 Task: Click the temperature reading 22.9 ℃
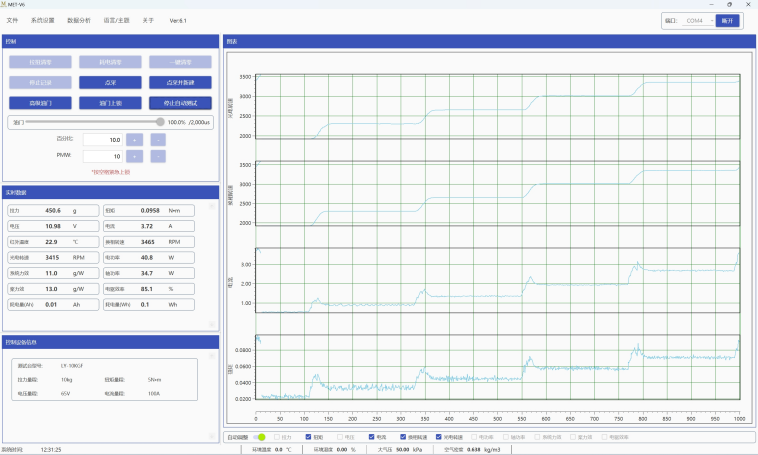pos(53,242)
